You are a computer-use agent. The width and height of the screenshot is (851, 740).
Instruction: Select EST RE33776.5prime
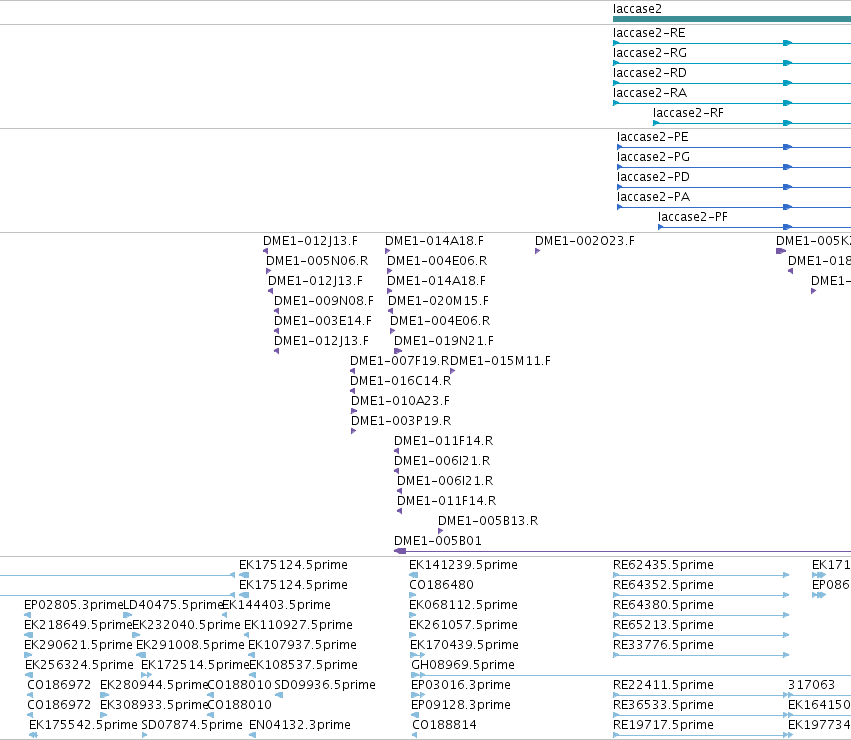663,645
